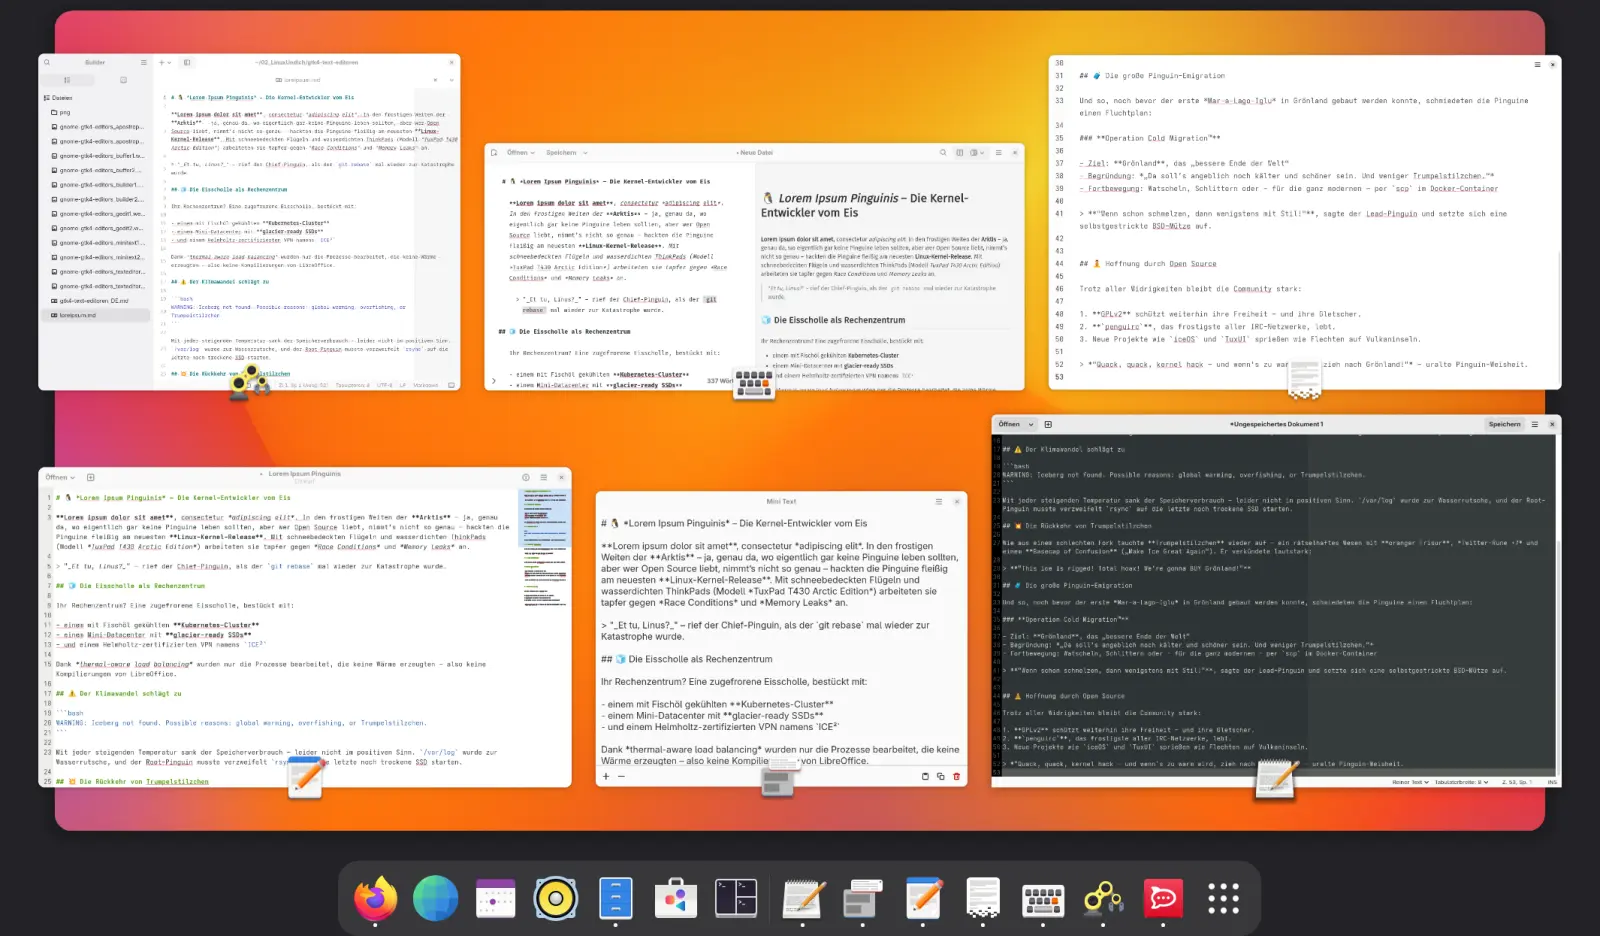Select the Mini Text window thumbnail
The width and height of the screenshot is (1600, 936).
pos(781,638)
